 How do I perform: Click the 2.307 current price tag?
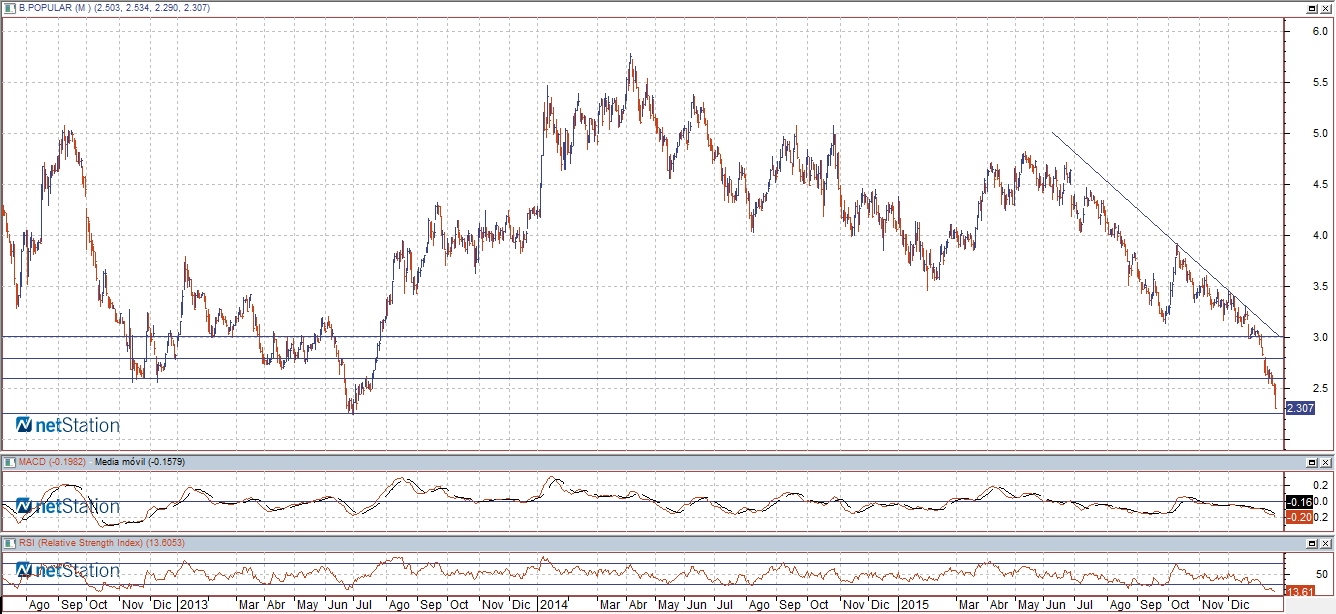pyautogui.click(x=1299, y=408)
